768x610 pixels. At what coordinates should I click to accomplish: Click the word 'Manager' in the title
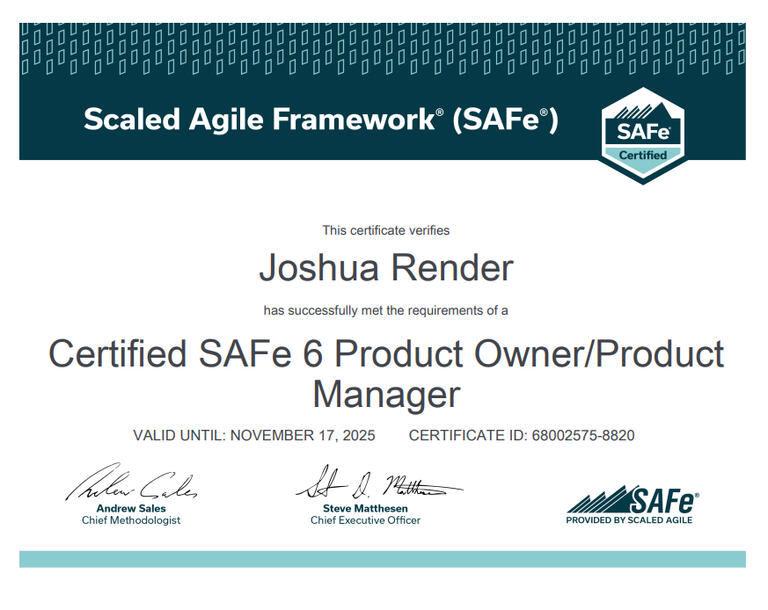coord(386,395)
